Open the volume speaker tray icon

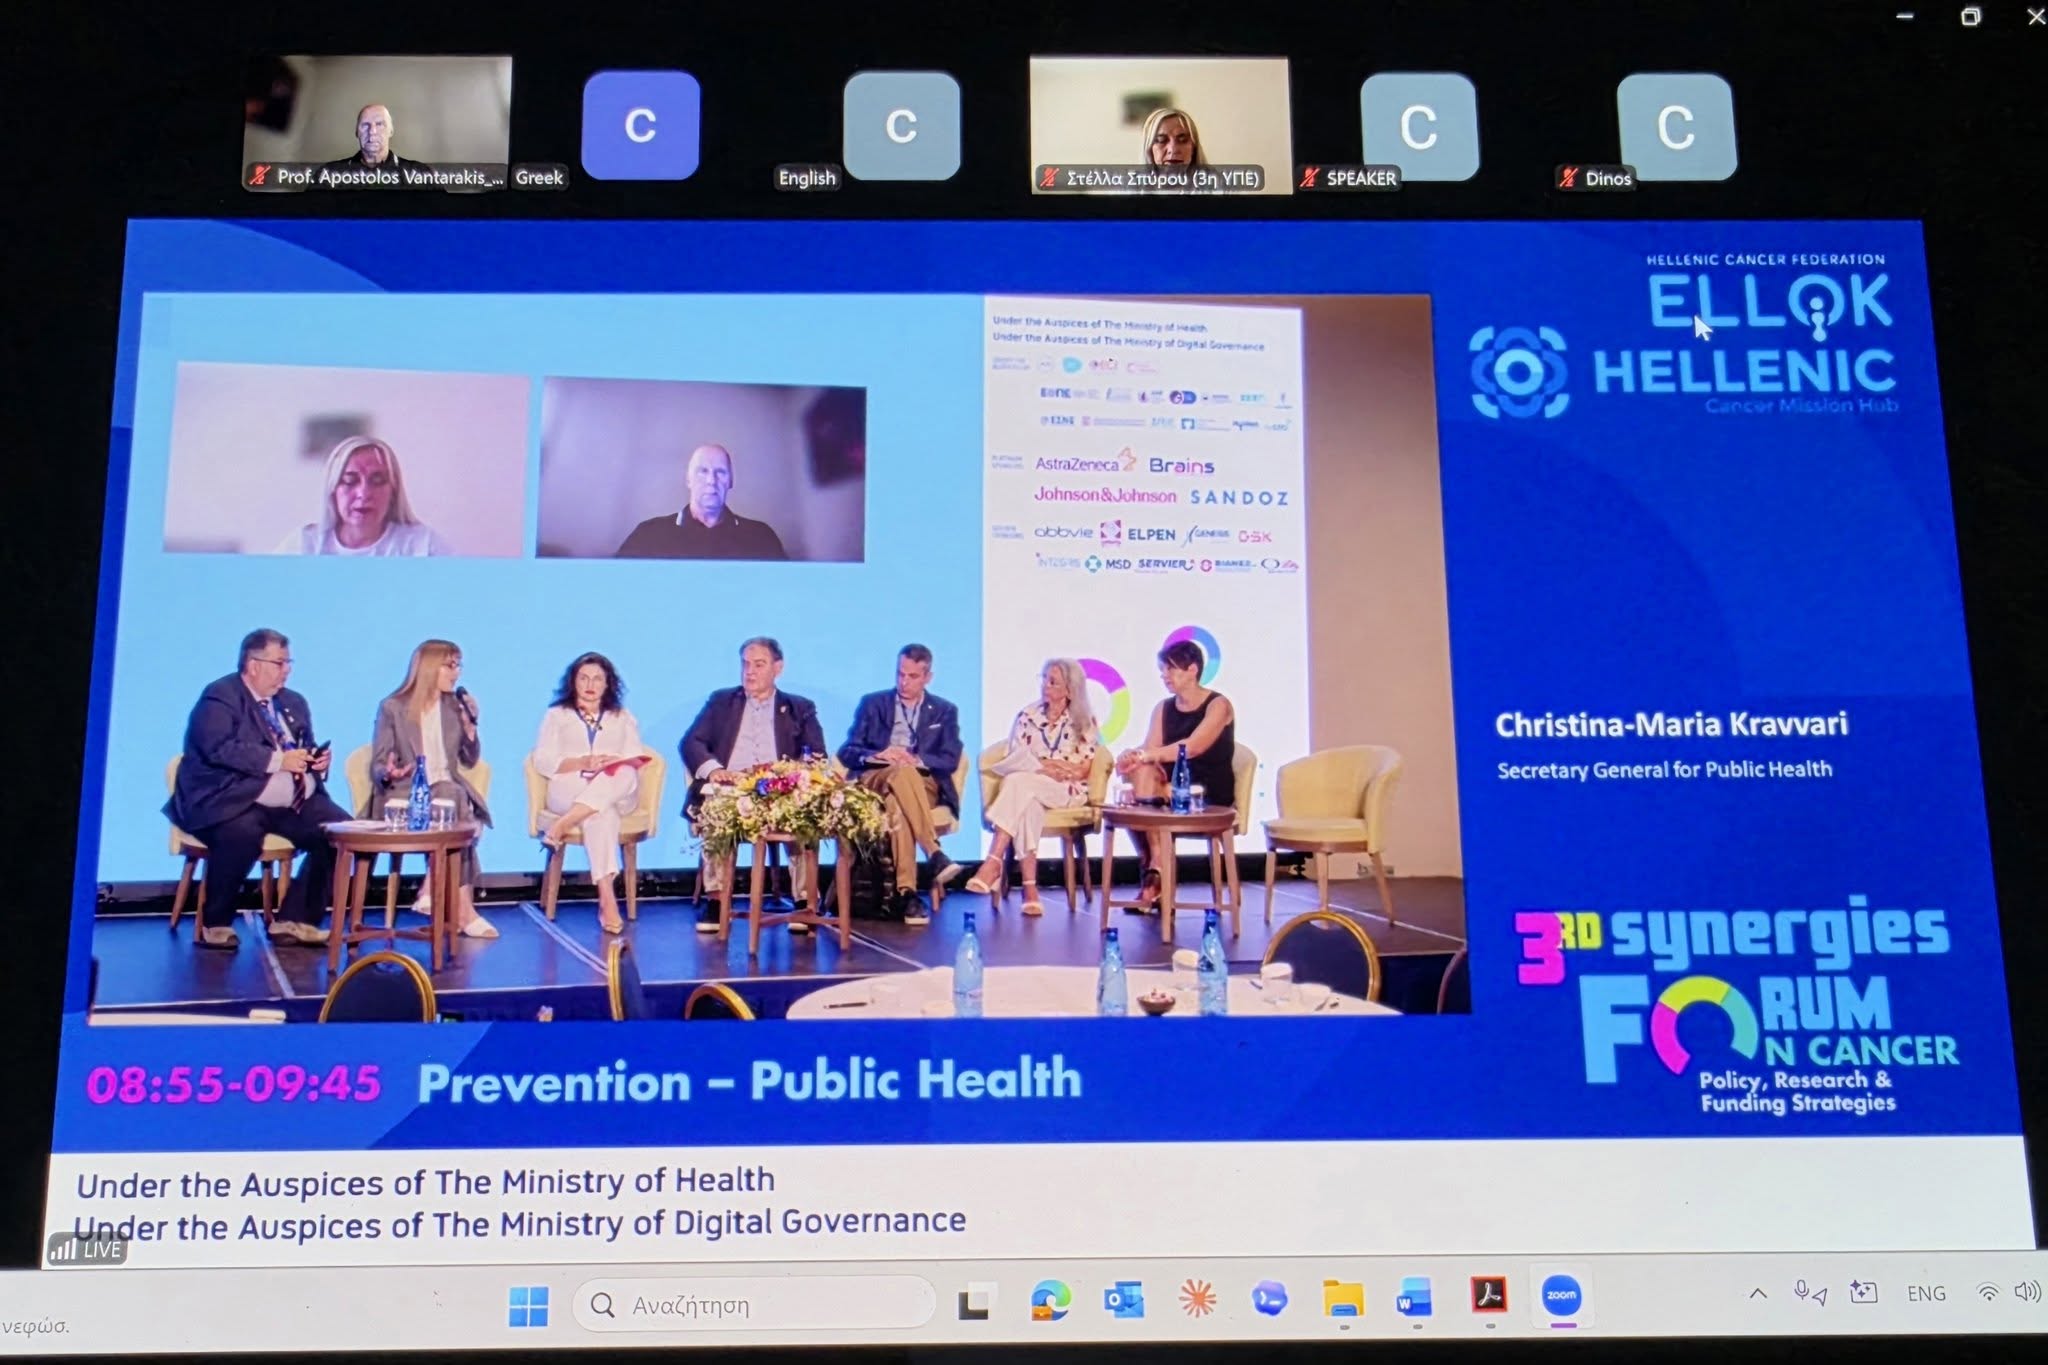(x=2027, y=1292)
